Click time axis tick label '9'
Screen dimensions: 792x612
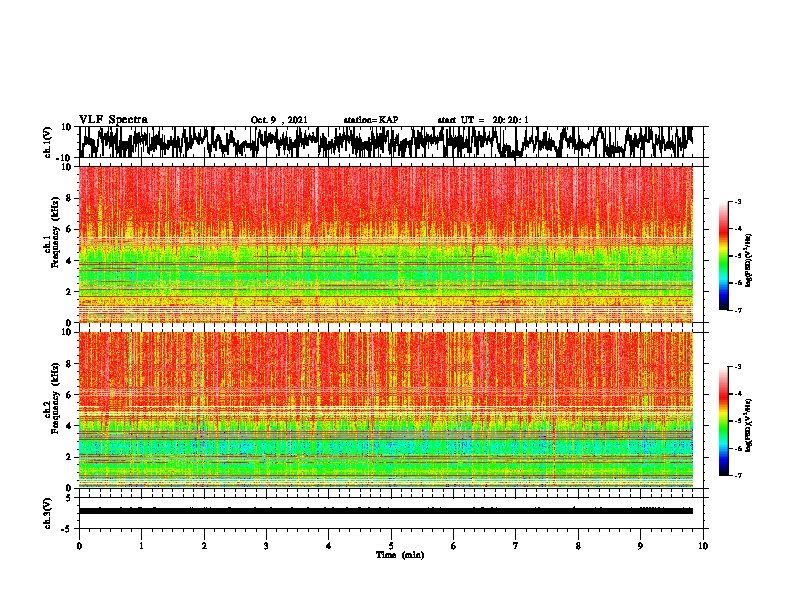pos(640,546)
